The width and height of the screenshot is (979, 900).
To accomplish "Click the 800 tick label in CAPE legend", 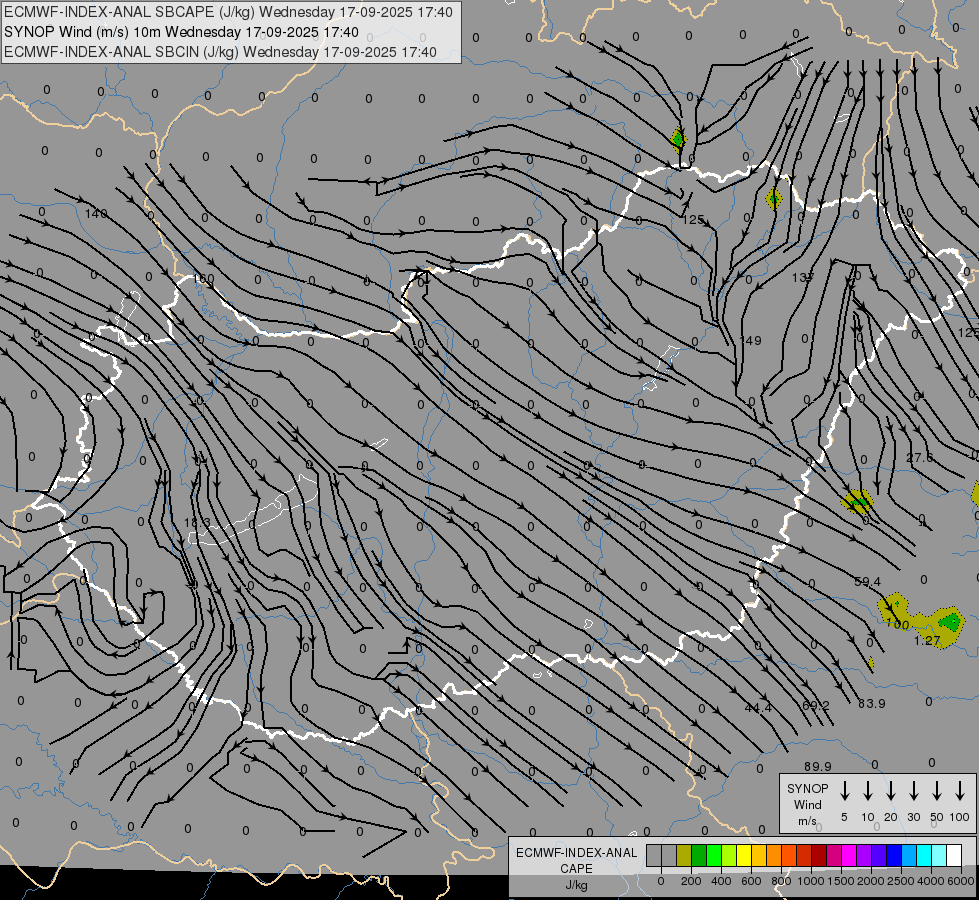I will click(x=781, y=881).
